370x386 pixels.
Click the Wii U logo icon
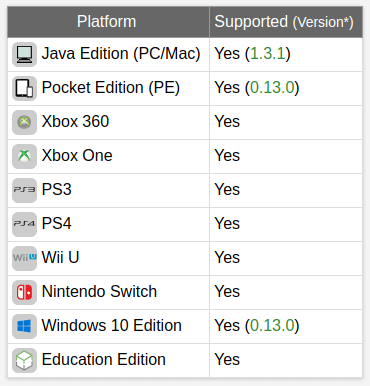pyautogui.click(x=24, y=258)
